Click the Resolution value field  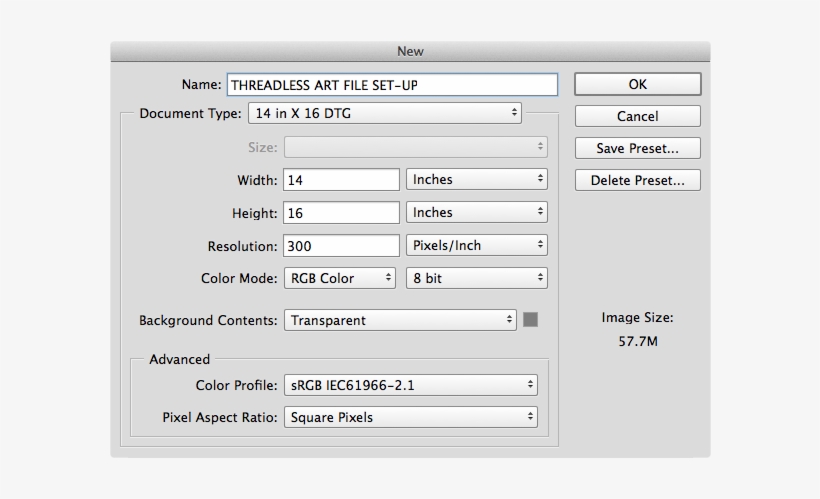tap(342, 246)
